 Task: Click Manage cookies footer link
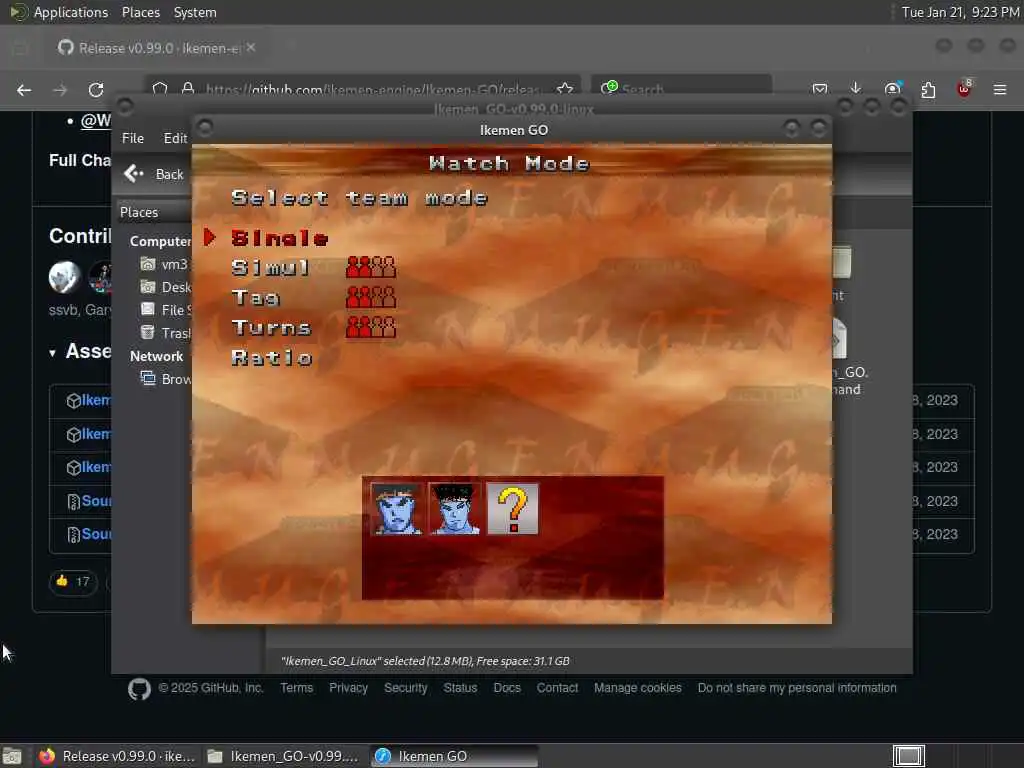coord(637,688)
